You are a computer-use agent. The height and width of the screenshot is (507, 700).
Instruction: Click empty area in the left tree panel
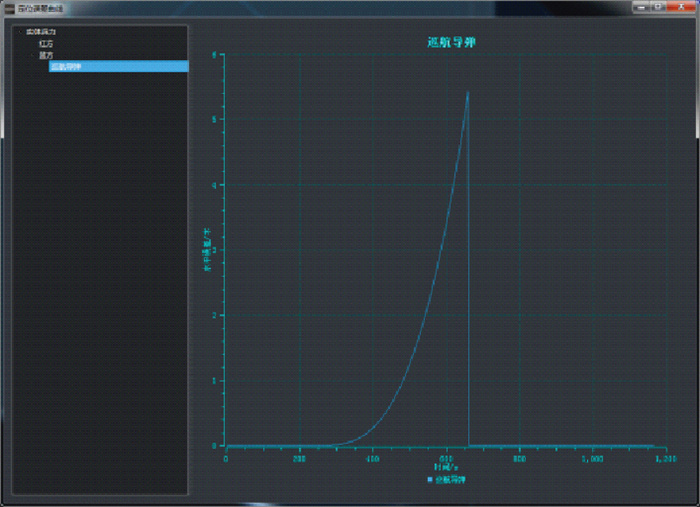tap(100, 300)
